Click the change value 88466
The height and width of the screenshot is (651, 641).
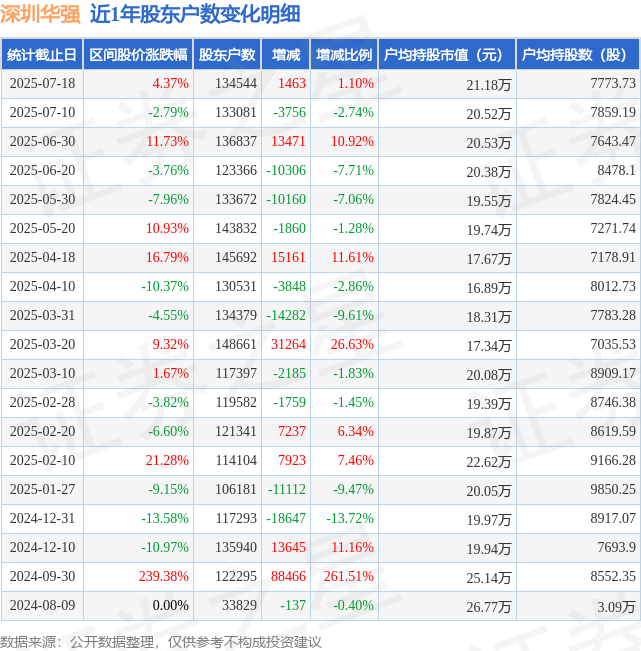tap(289, 576)
